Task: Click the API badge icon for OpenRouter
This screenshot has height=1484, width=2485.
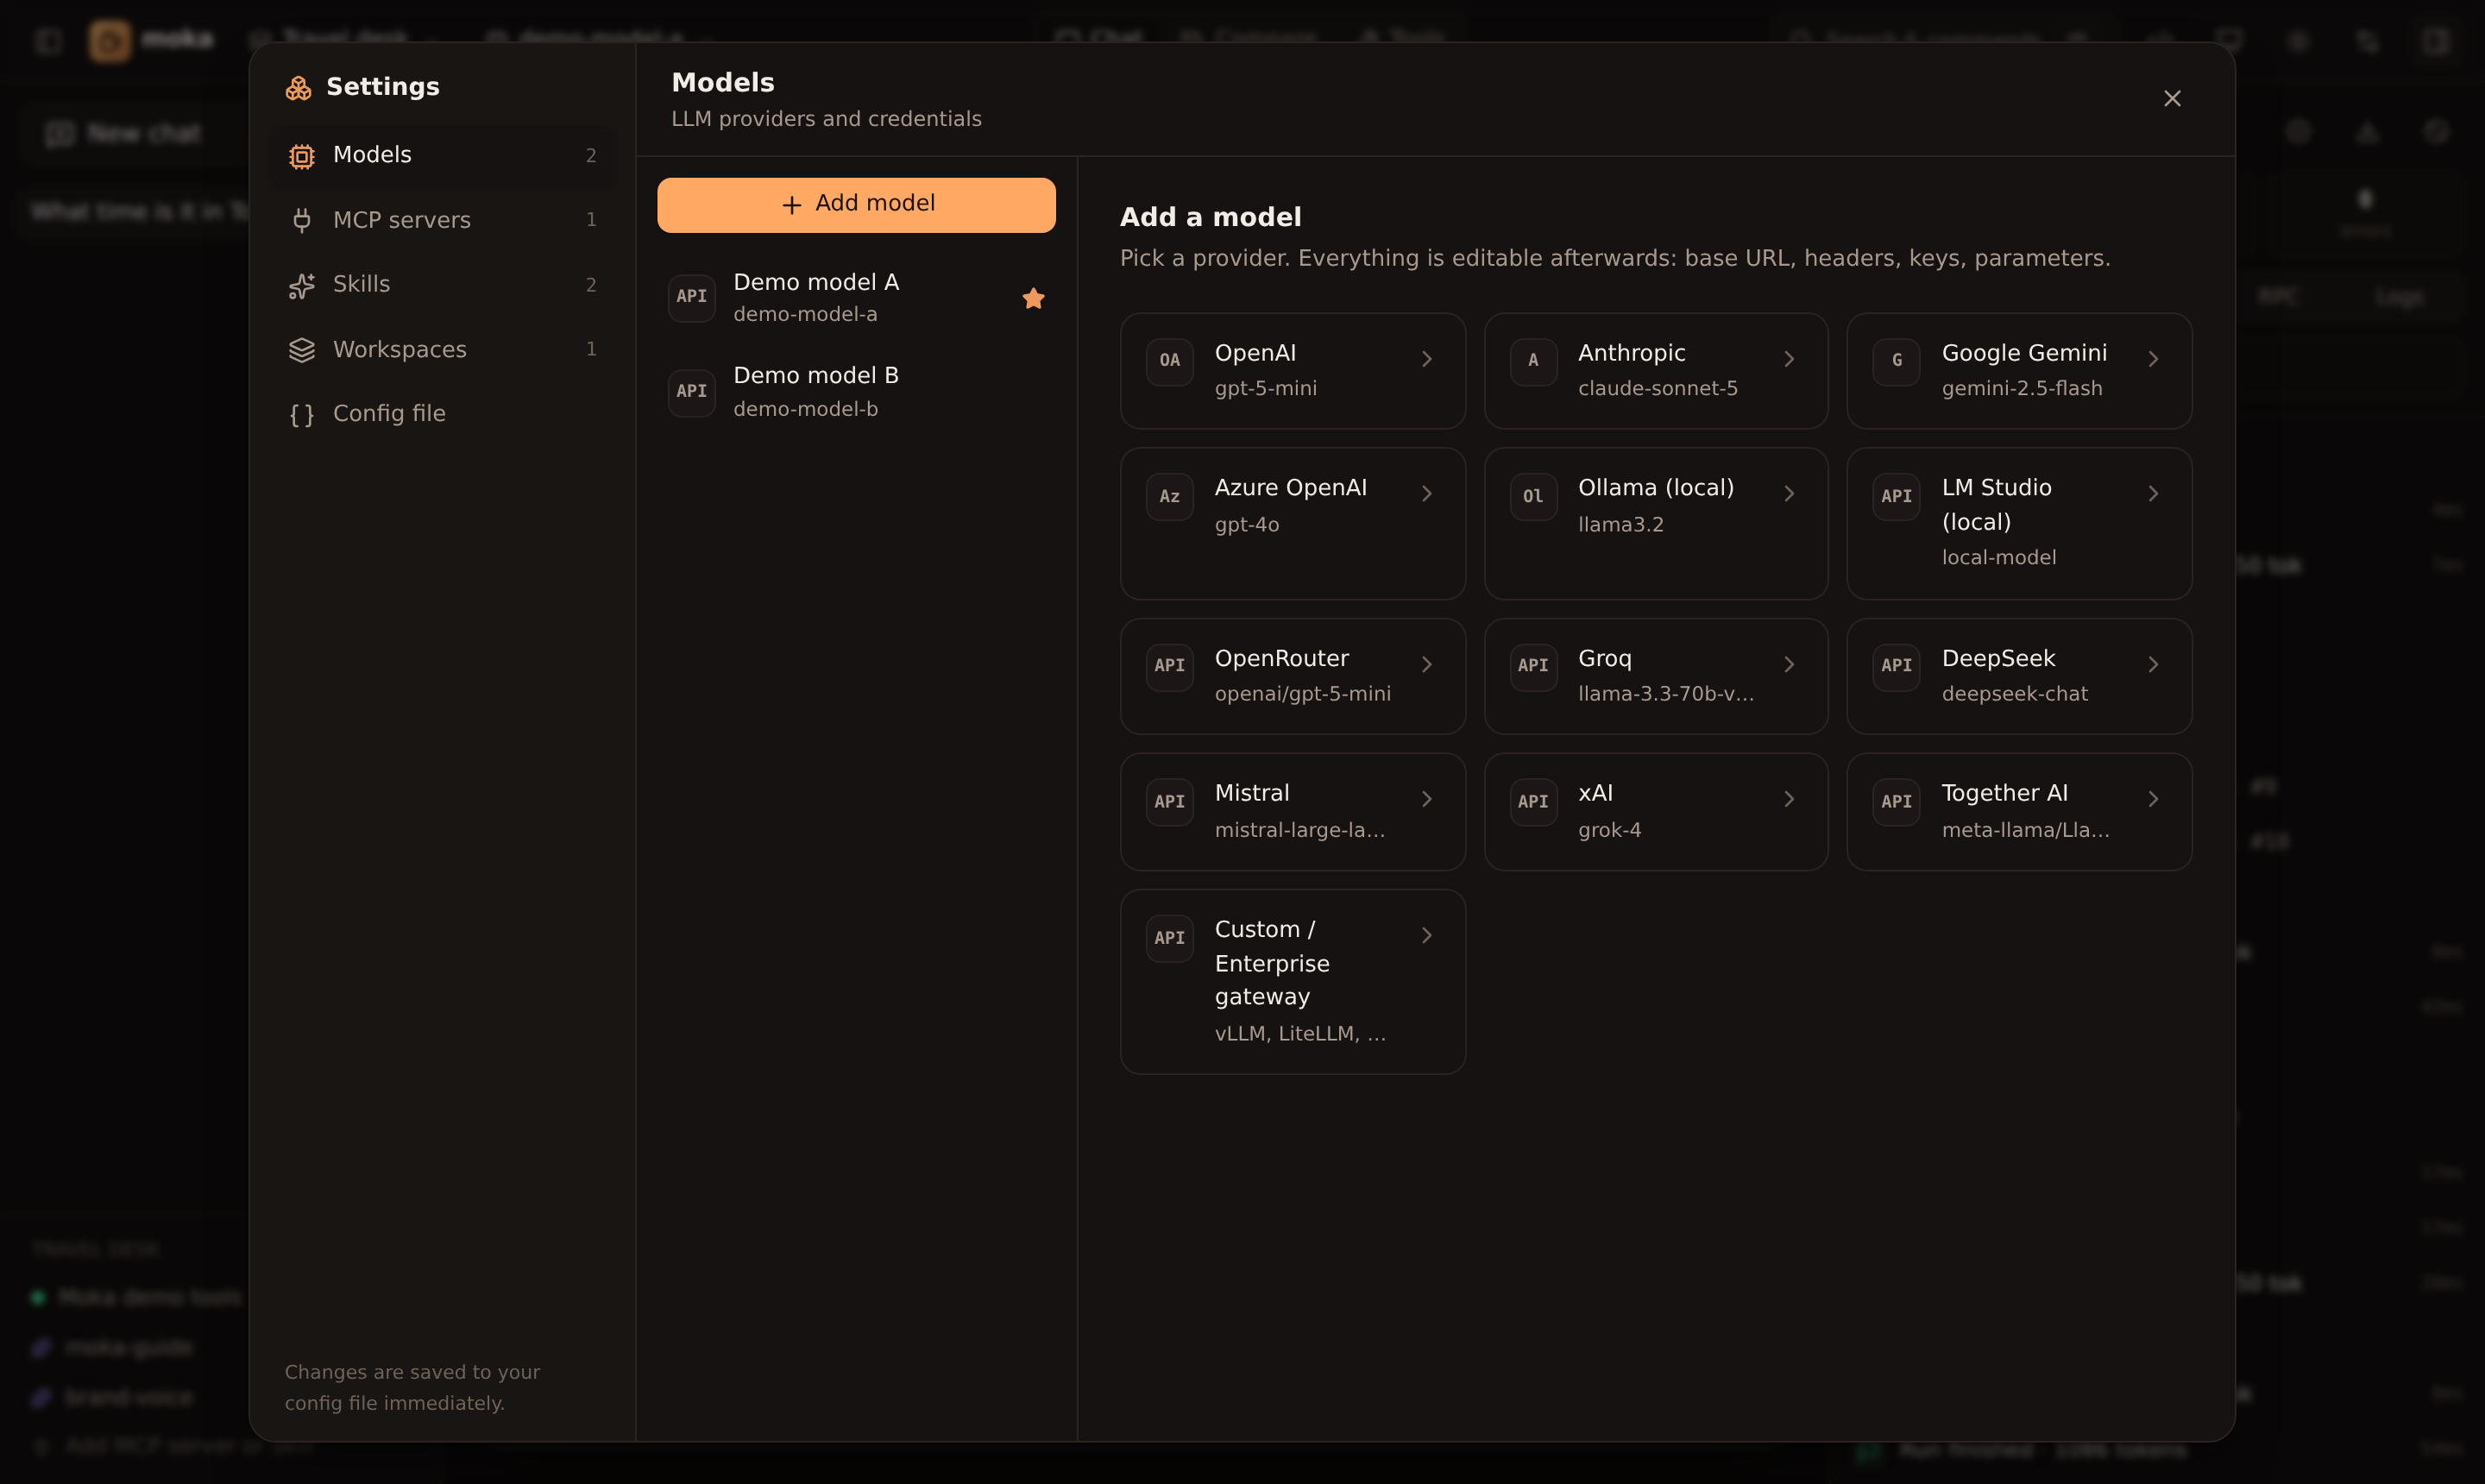Action: [x=1169, y=666]
